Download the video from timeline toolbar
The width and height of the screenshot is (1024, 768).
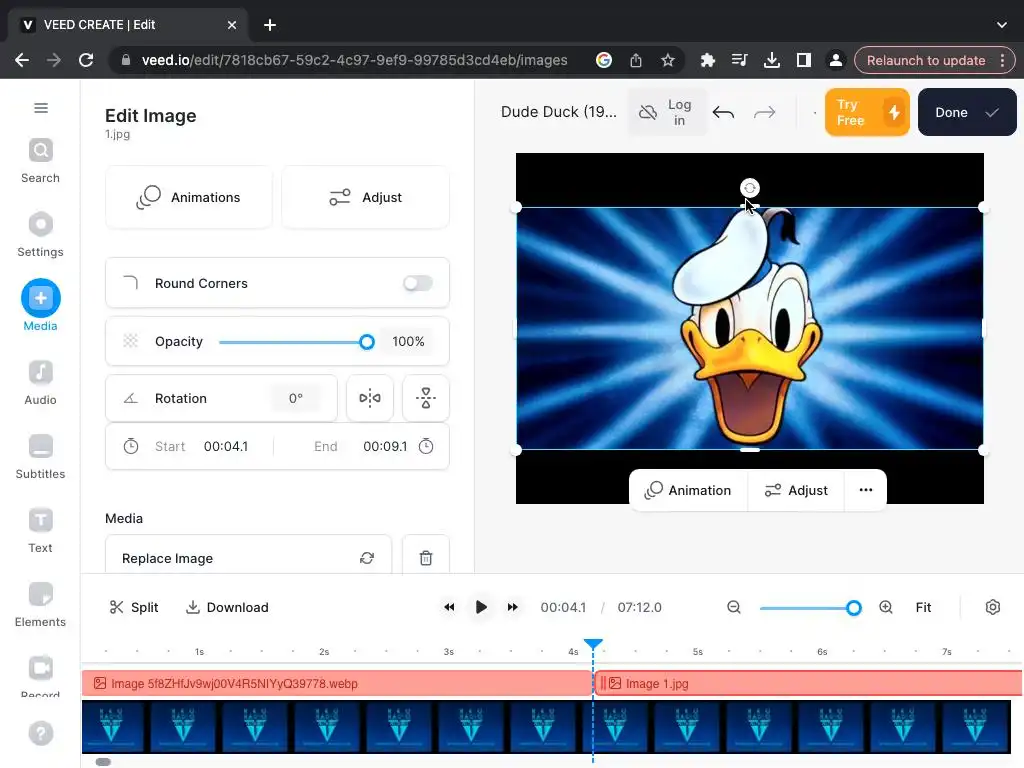click(x=227, y=607)
